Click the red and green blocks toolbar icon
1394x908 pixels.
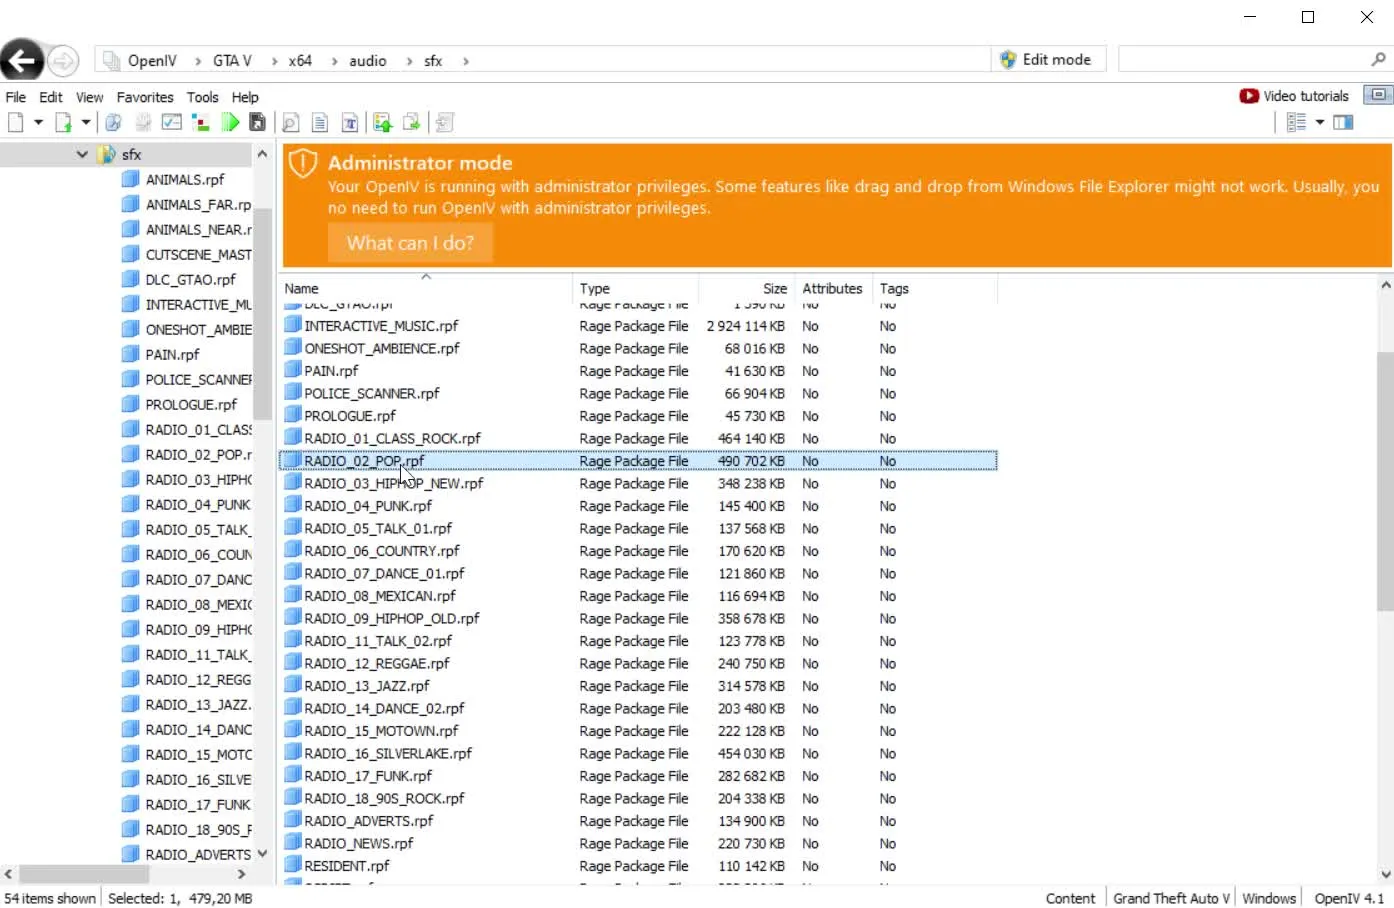tap(201, 122)
